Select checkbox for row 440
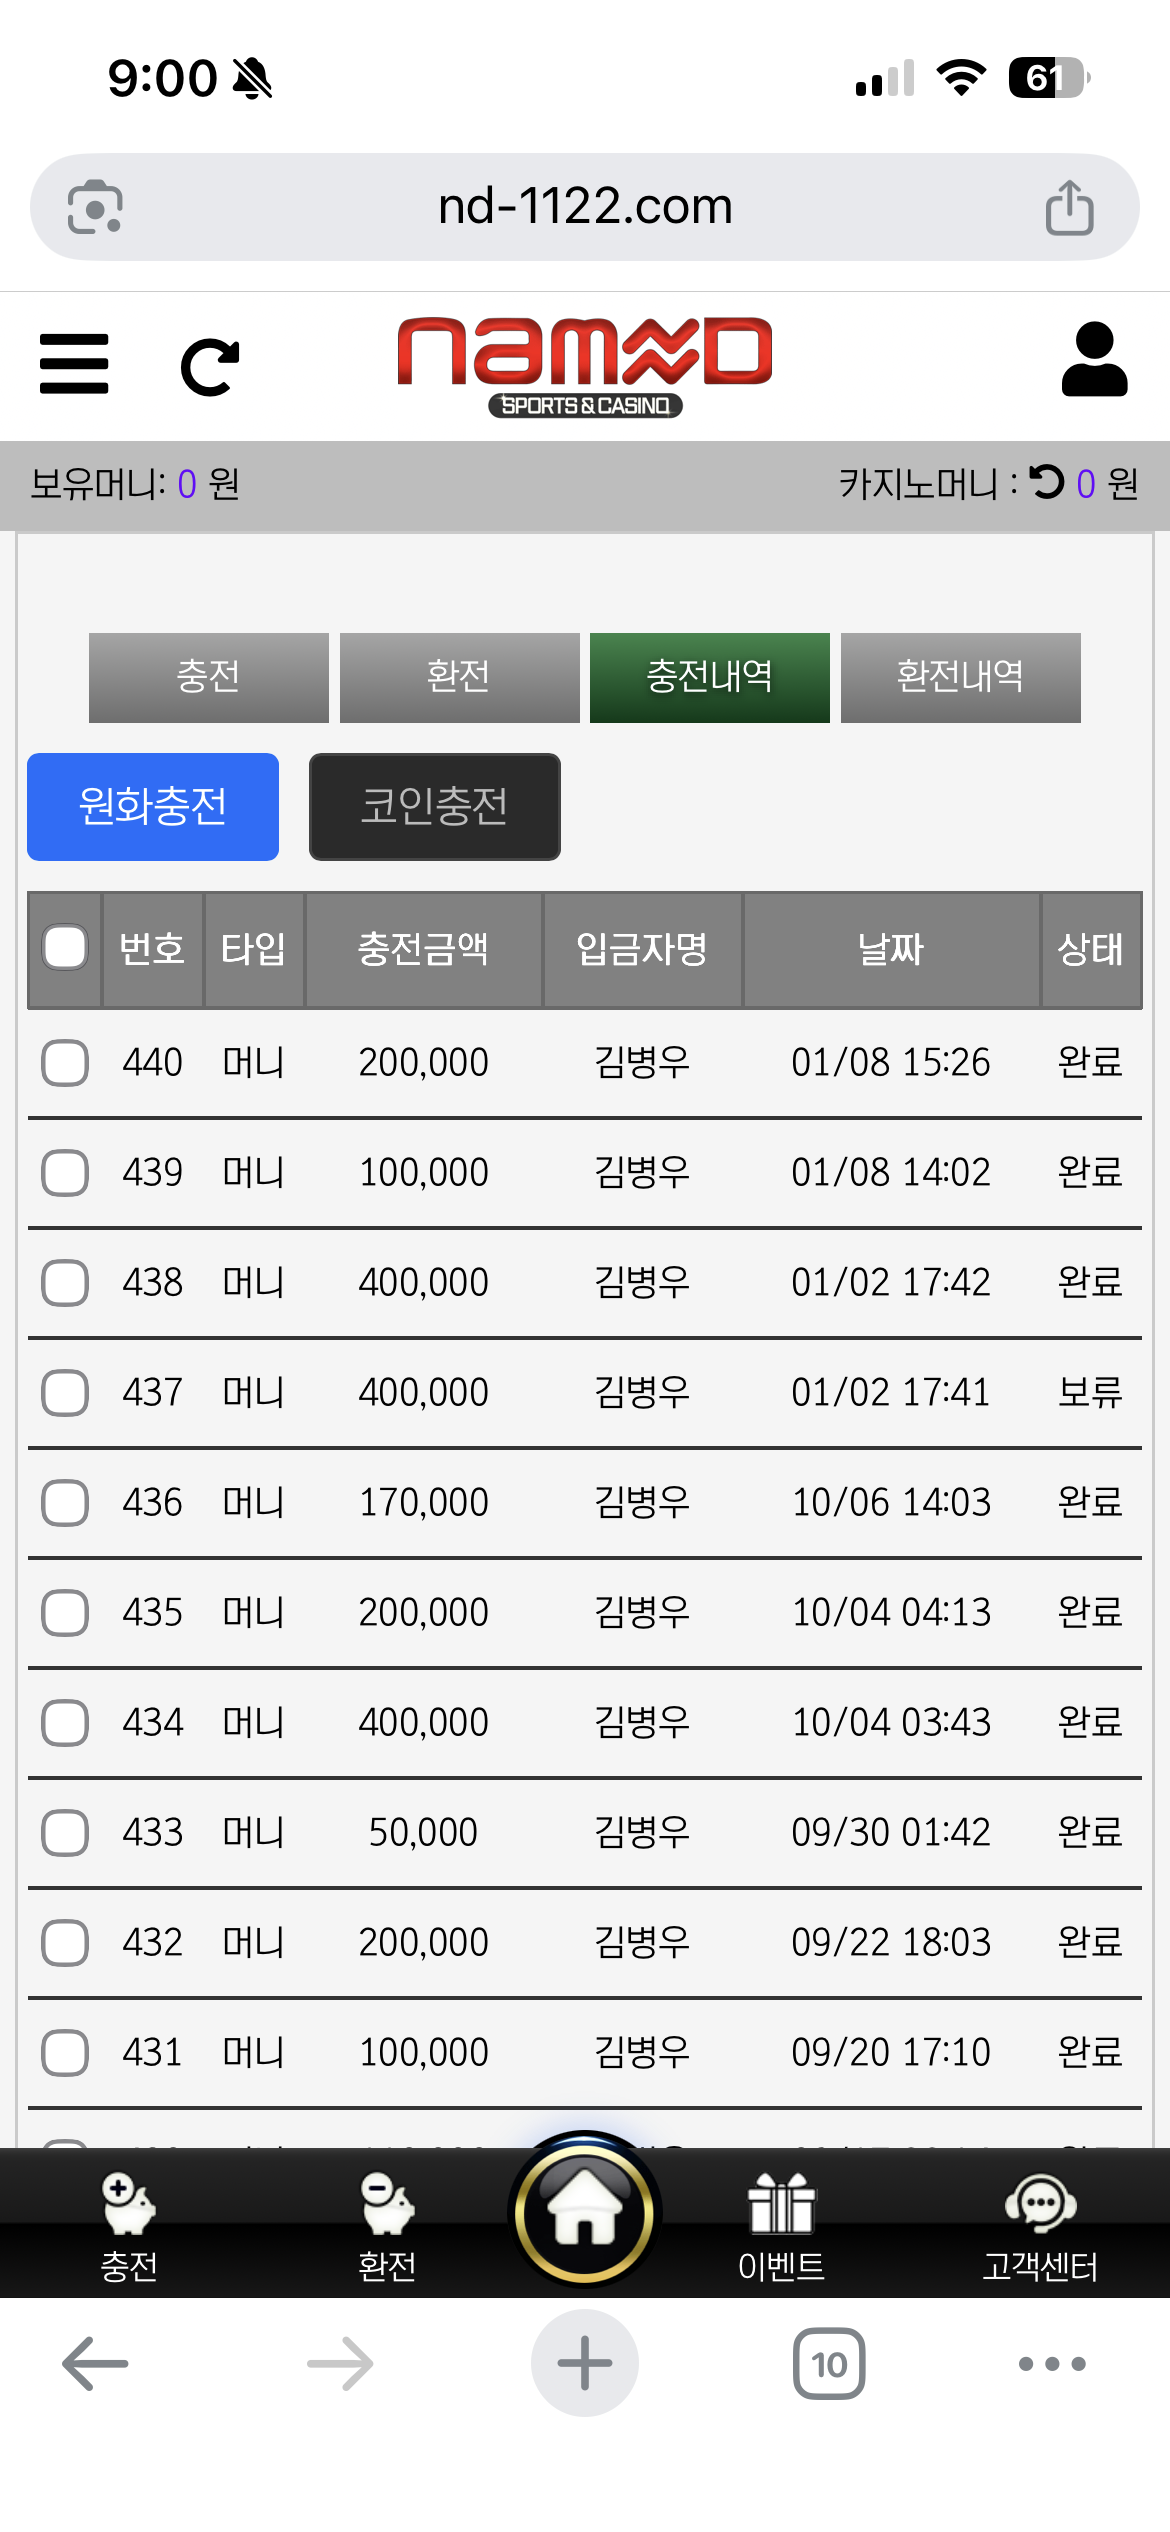The height and width of the screenshot is (2532, 1170). pos(65,1062)
